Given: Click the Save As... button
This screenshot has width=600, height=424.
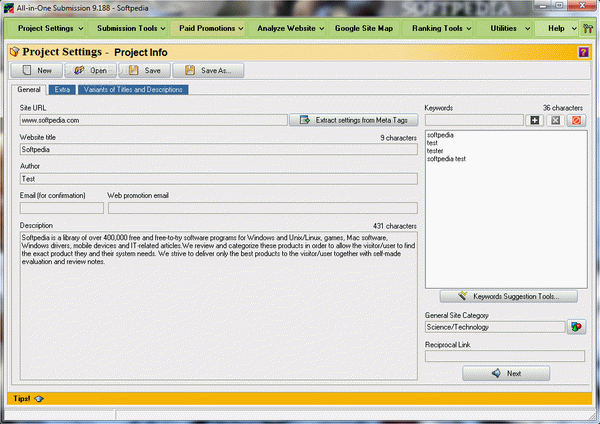Looking at the screenshot, I should pos(209,70).
